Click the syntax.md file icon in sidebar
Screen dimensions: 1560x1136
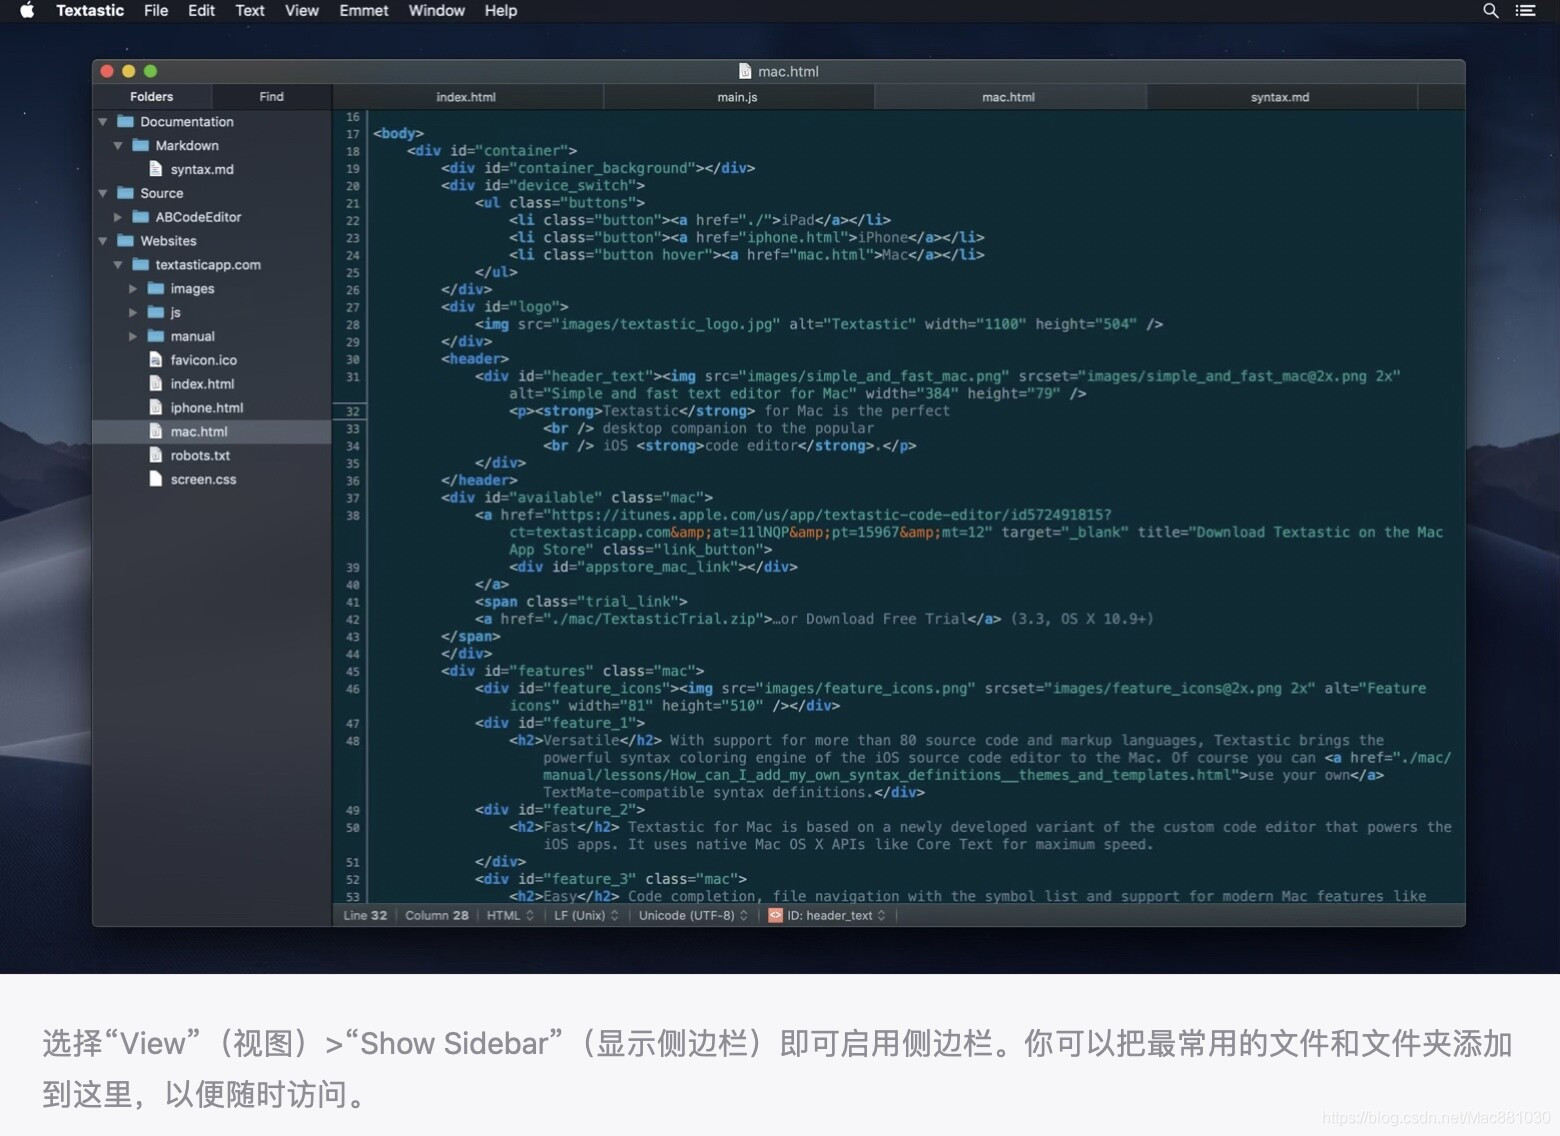pos(155,169)
